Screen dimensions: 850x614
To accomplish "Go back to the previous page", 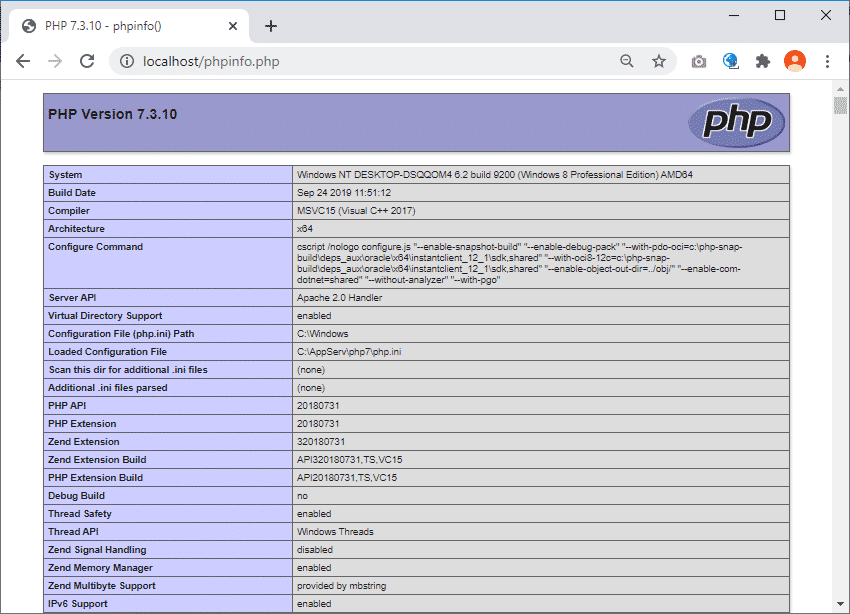I will pyautogui.click(x=23, y=61).
